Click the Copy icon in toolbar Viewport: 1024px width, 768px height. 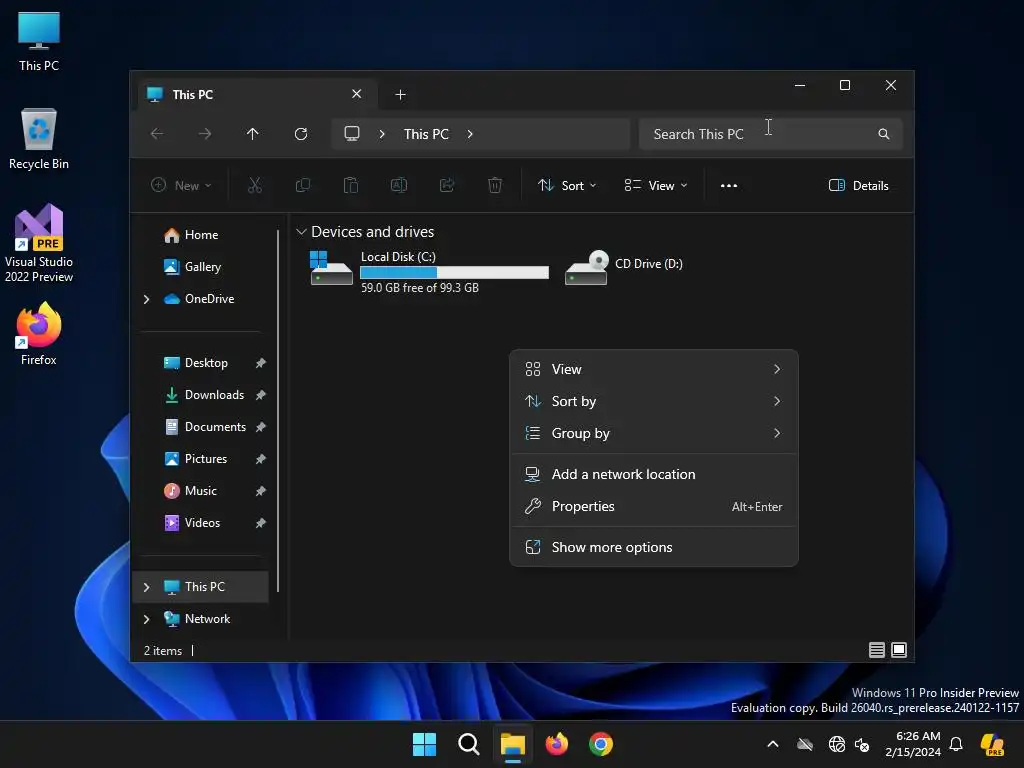point(302,185)
